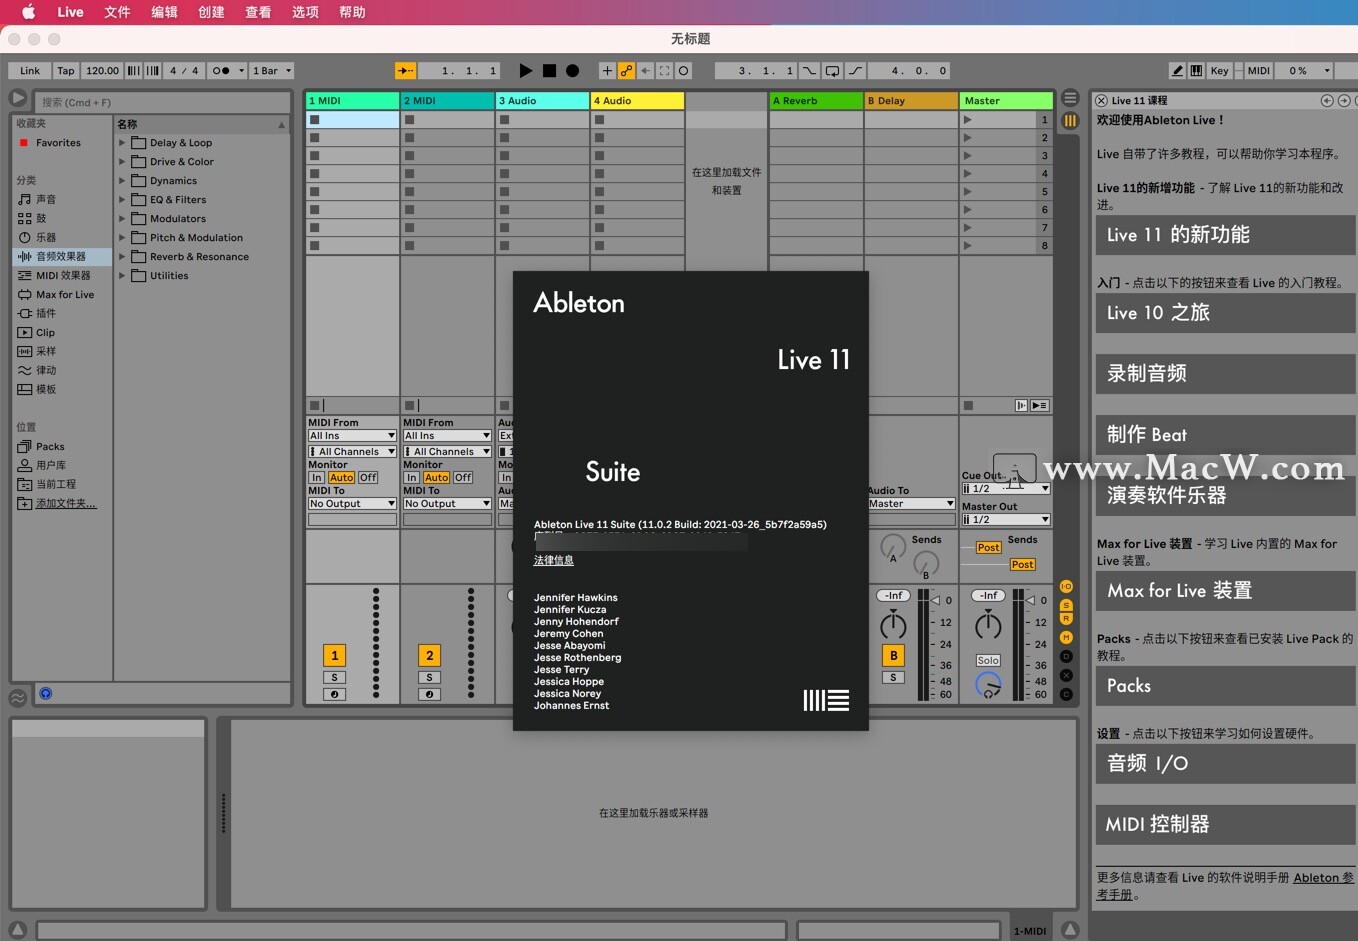Toggle MIDI Arrangement Overdub plus icon
This screenshot has width=1358, height=941.
click(606, 71)
